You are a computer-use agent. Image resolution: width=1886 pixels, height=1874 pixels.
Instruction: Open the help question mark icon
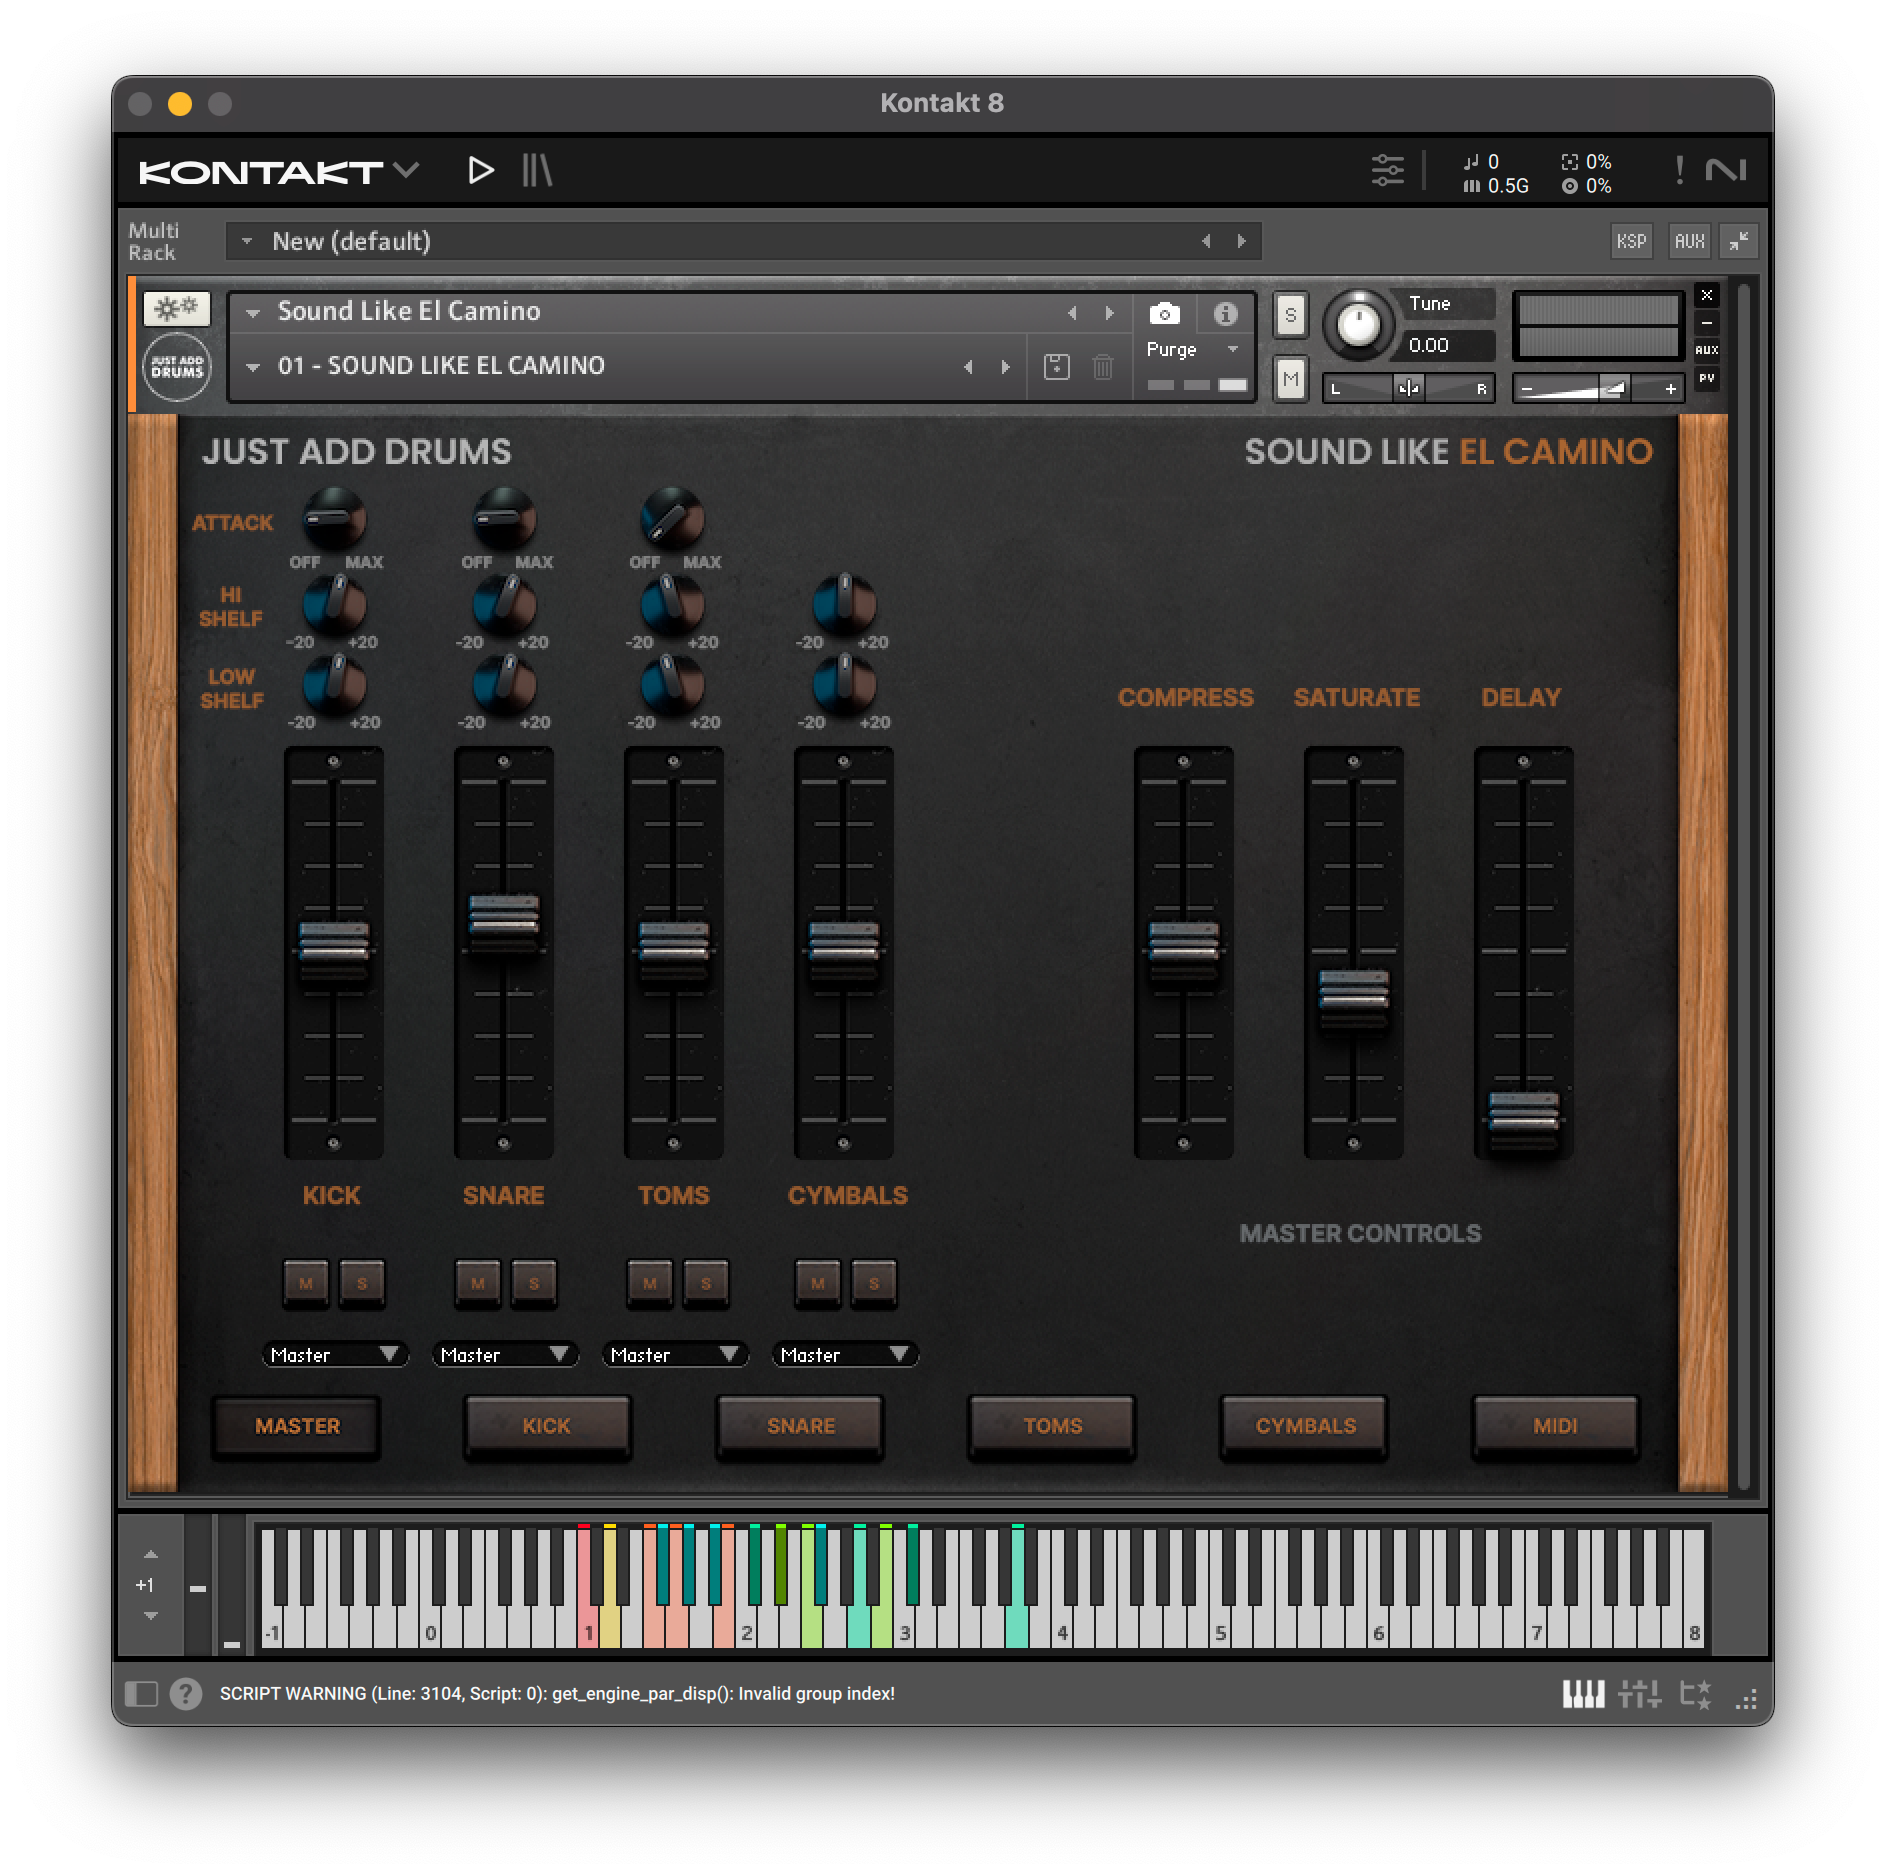coord(186,1693)
